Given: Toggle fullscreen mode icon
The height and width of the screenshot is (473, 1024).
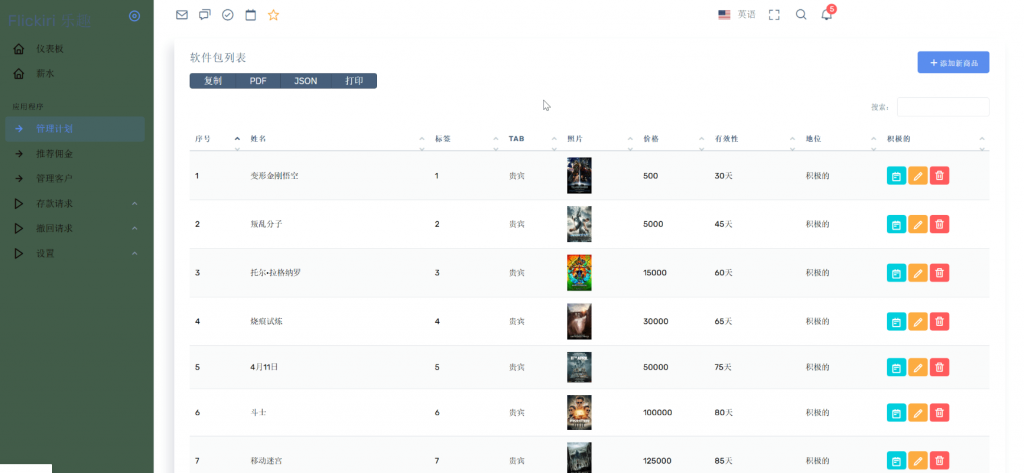Looking at the screenshot, I should [x=775, y=15].
